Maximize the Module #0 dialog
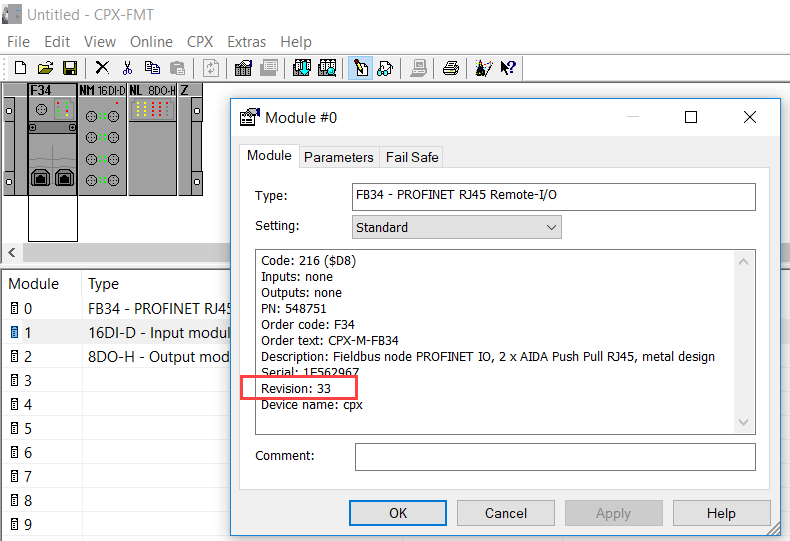This screenshot has width=790, height=541. (691, 117)
